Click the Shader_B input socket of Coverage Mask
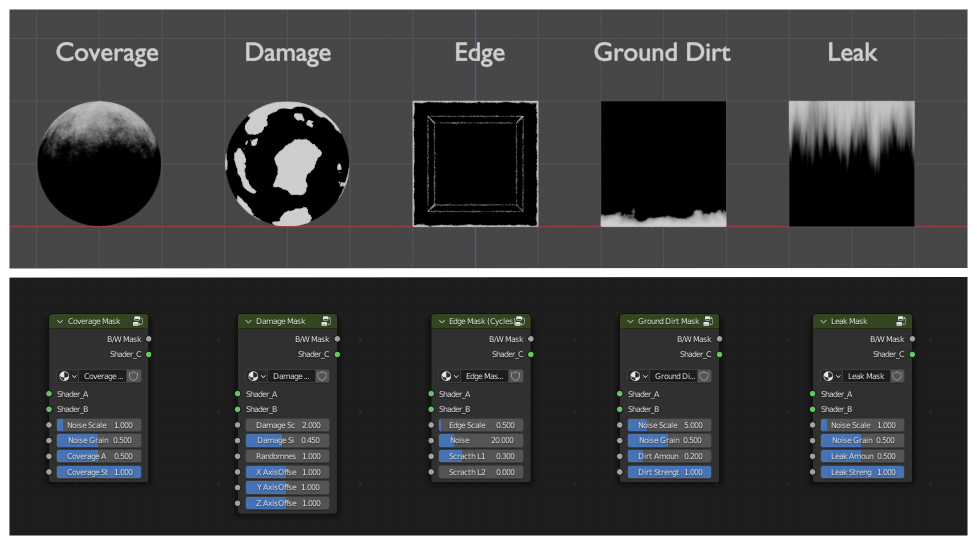Viewport: 977px width, 545px height. [49, 409]
